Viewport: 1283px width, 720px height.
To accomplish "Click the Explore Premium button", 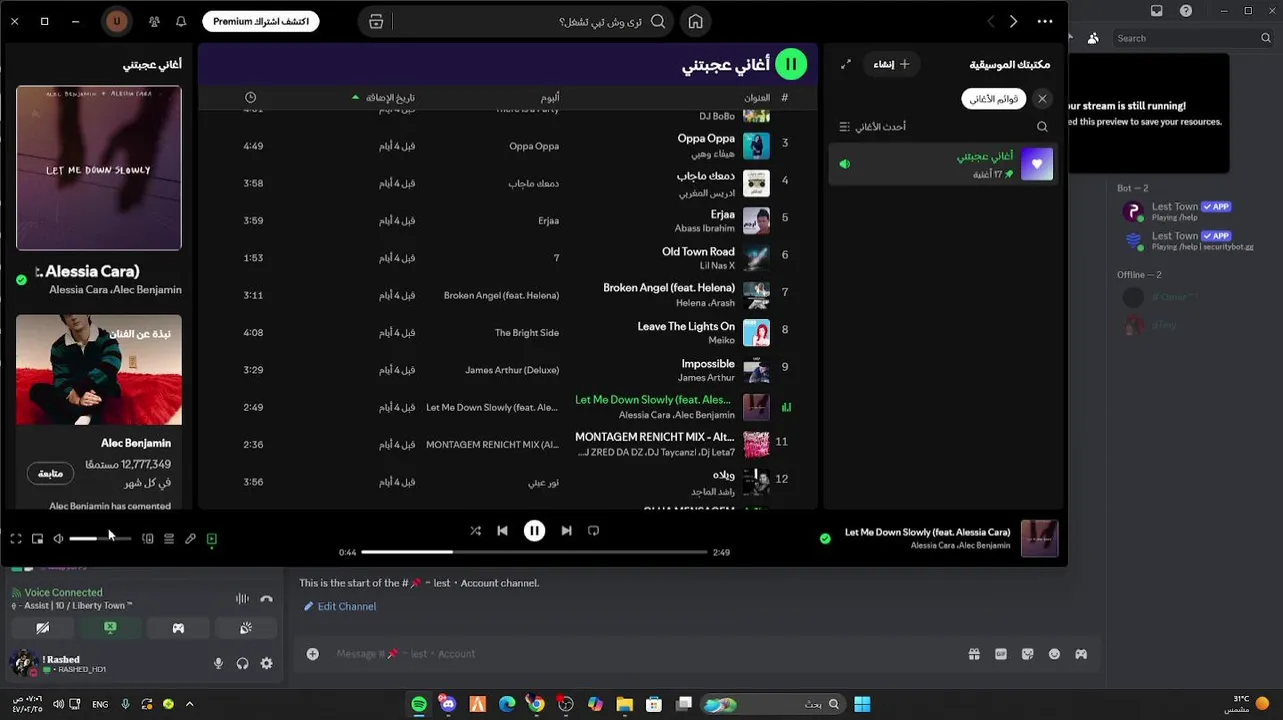I will [x=260, y=21].
